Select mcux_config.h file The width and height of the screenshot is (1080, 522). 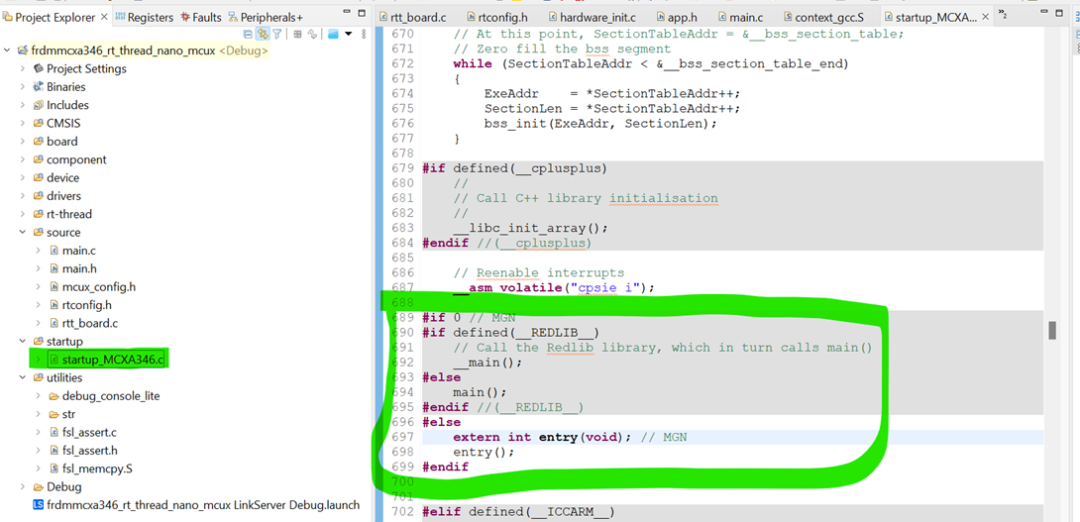pyautogui.click(x=98, y=286)
